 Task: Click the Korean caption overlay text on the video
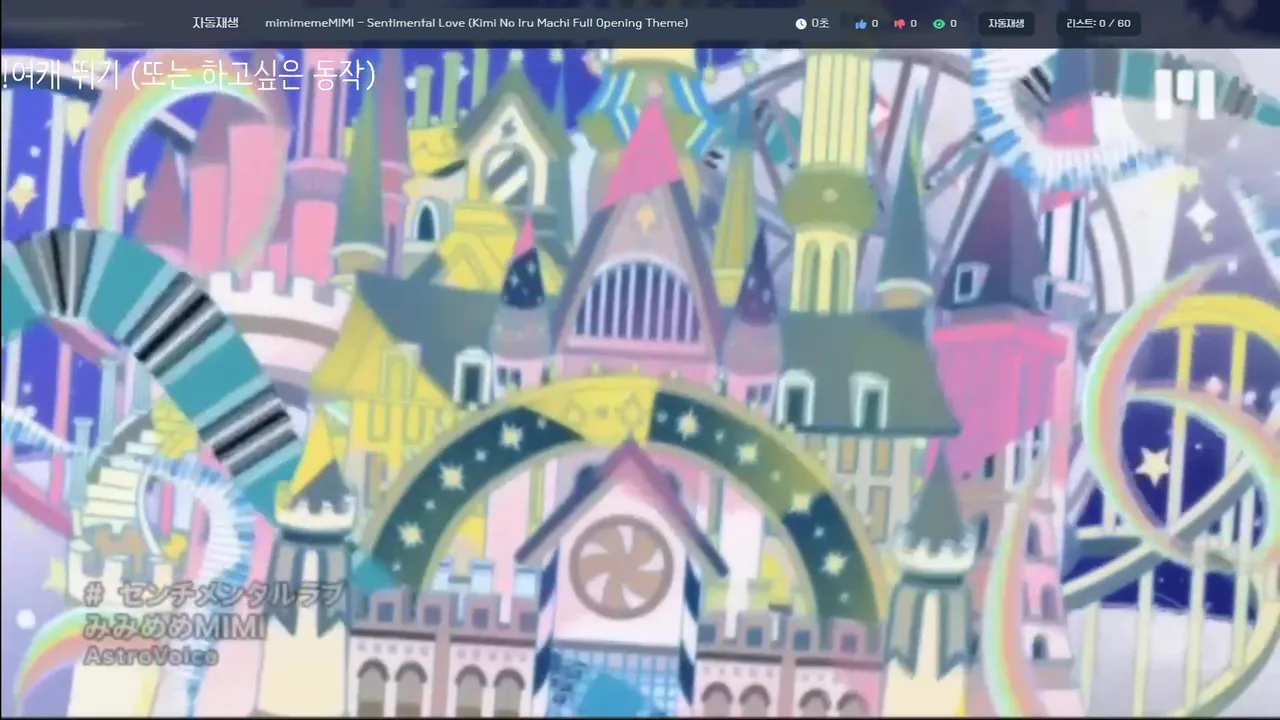tap(189, 74)
